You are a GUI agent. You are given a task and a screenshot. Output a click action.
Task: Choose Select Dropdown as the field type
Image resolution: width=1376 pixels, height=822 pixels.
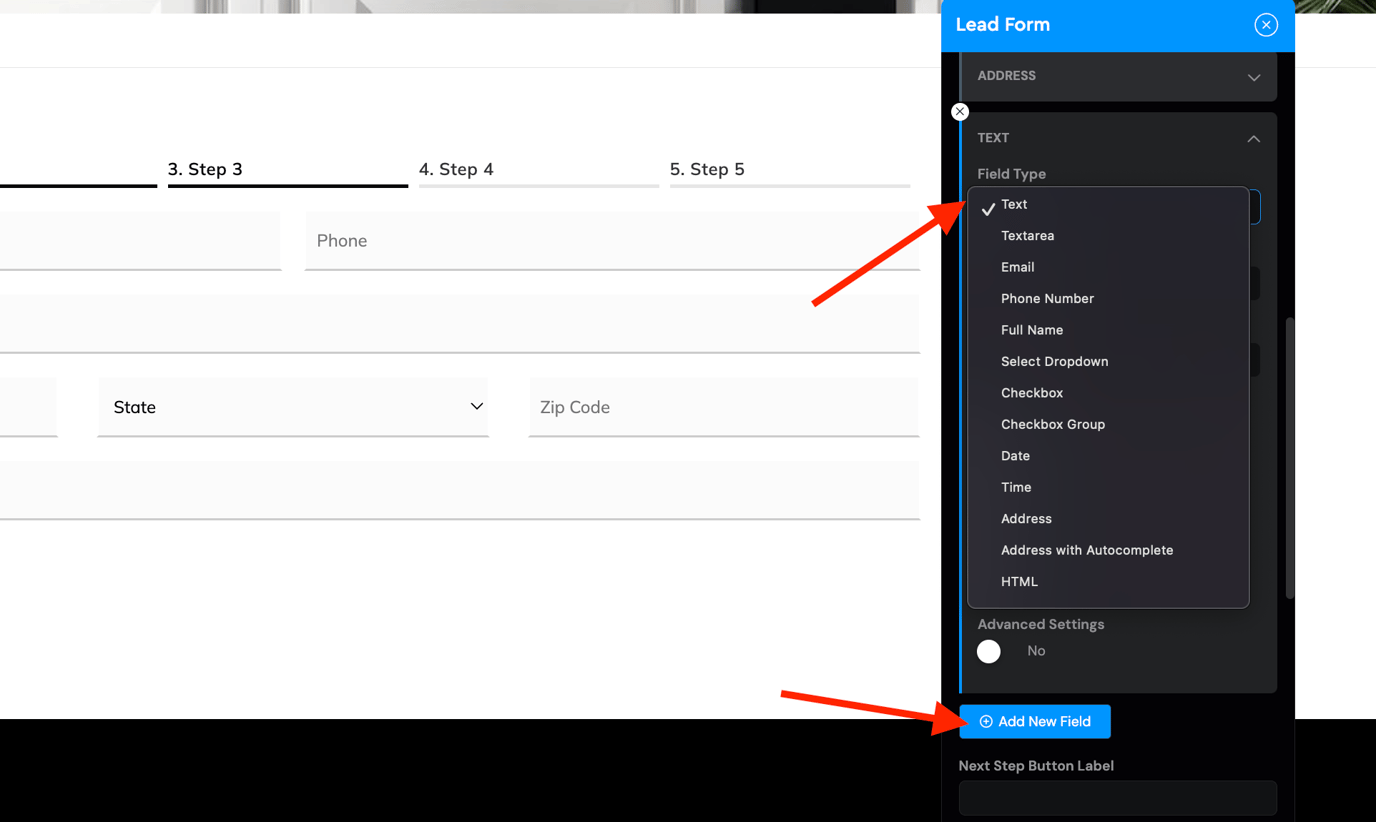click(1055, 361)
